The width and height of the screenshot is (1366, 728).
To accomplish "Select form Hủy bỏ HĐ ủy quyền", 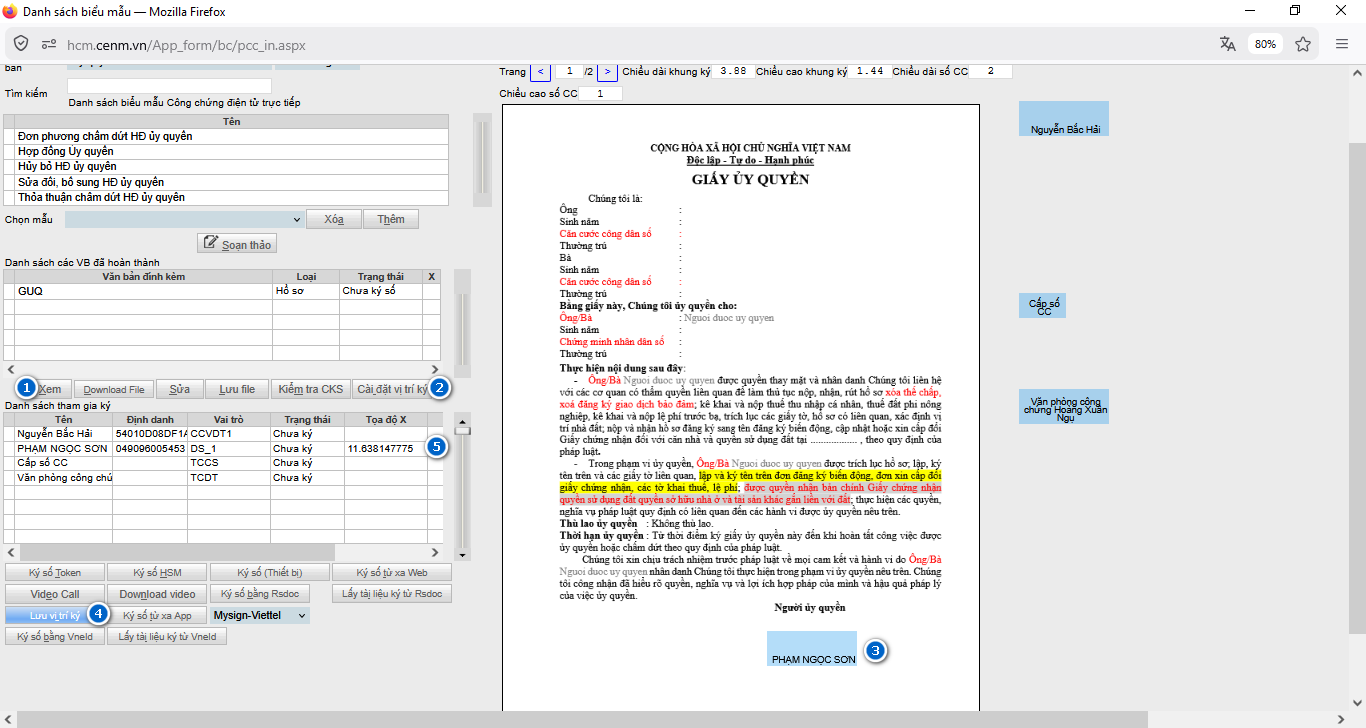I will [232, 166].
